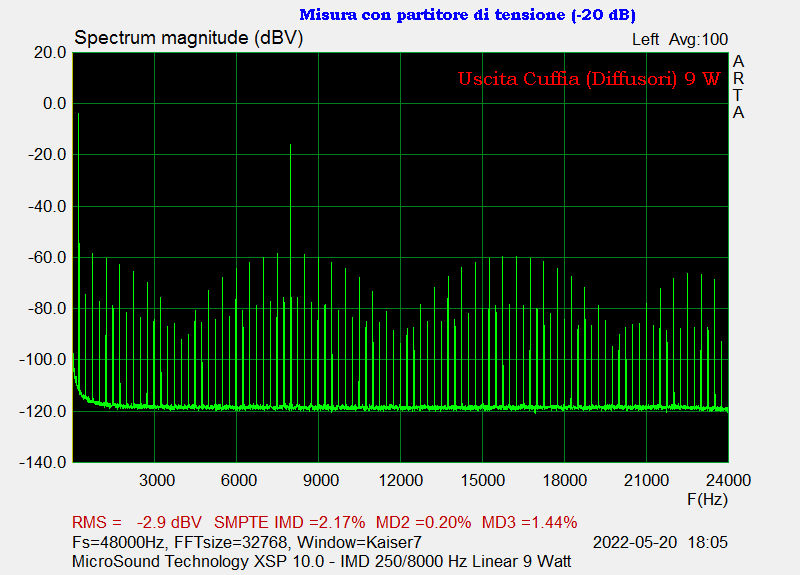
Task: Select the 'Spectrum magnitude (dBV)' heading
Action: tap(189, 38)
